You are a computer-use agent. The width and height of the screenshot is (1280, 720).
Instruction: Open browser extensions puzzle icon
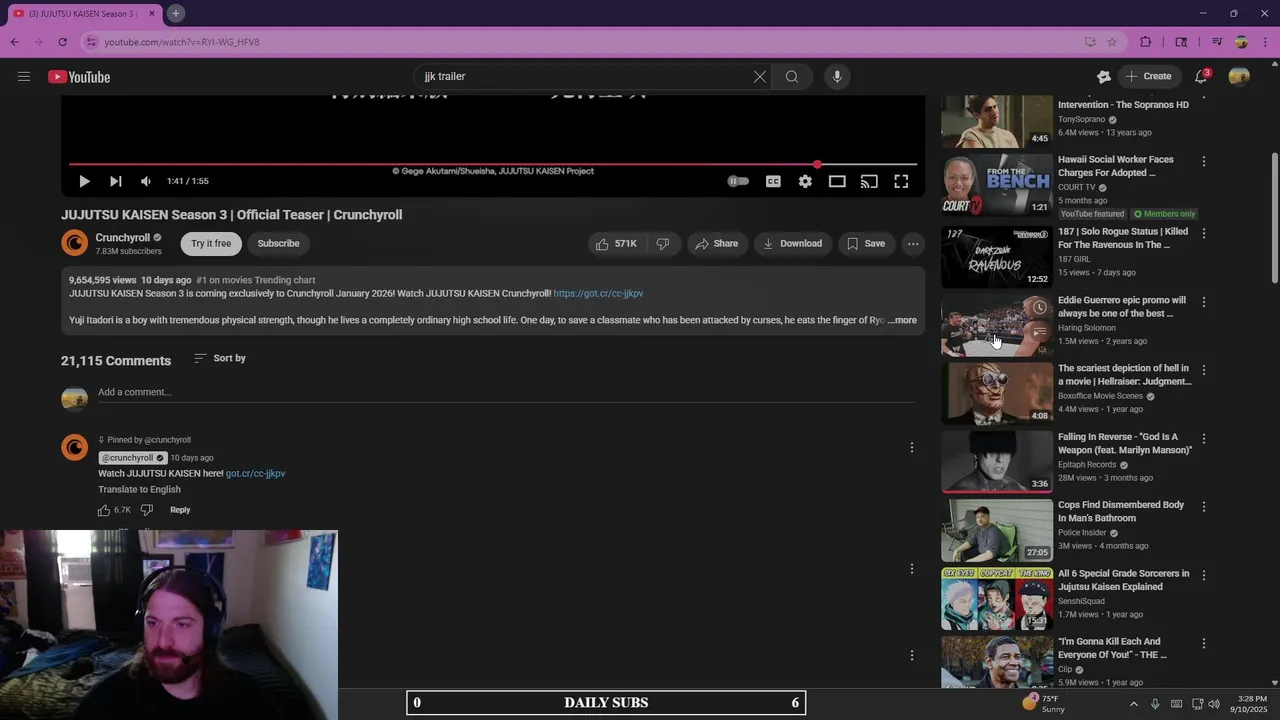point(1146,42)
